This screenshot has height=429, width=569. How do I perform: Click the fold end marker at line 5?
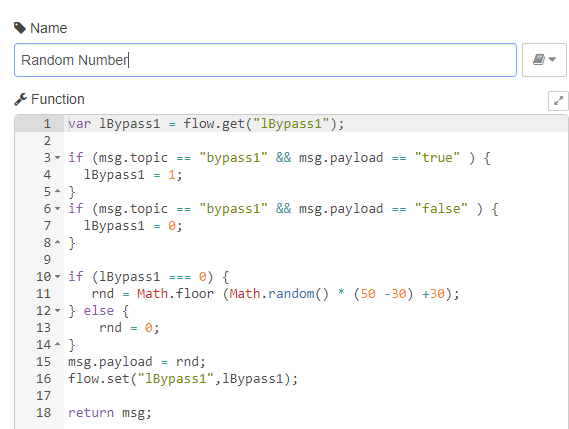(58, 191)
